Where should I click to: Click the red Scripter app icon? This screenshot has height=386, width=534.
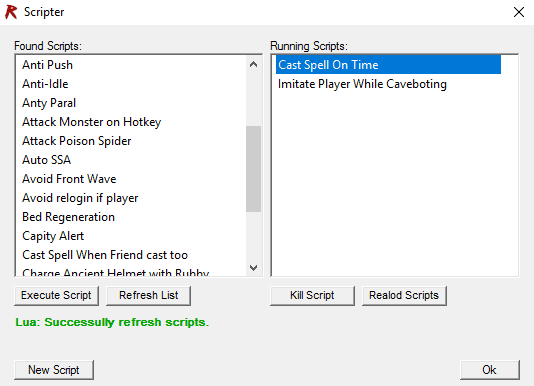click(11, 12)
